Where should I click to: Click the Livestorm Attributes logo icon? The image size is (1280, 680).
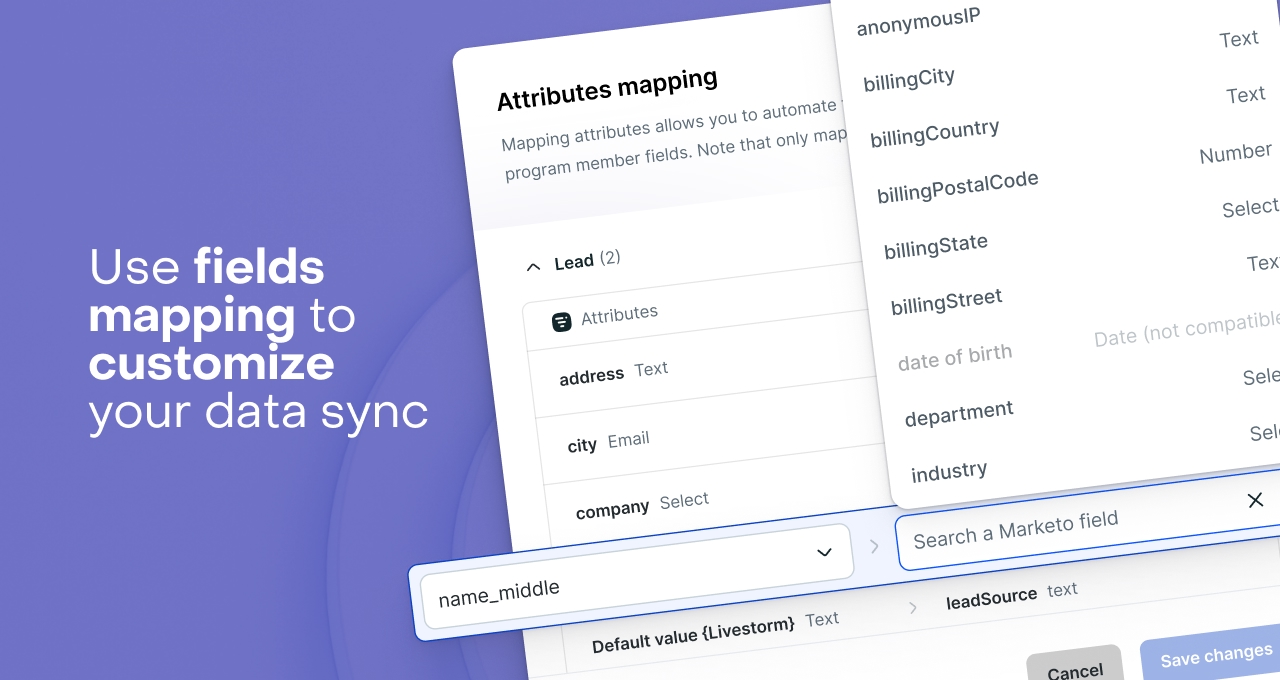562,321
